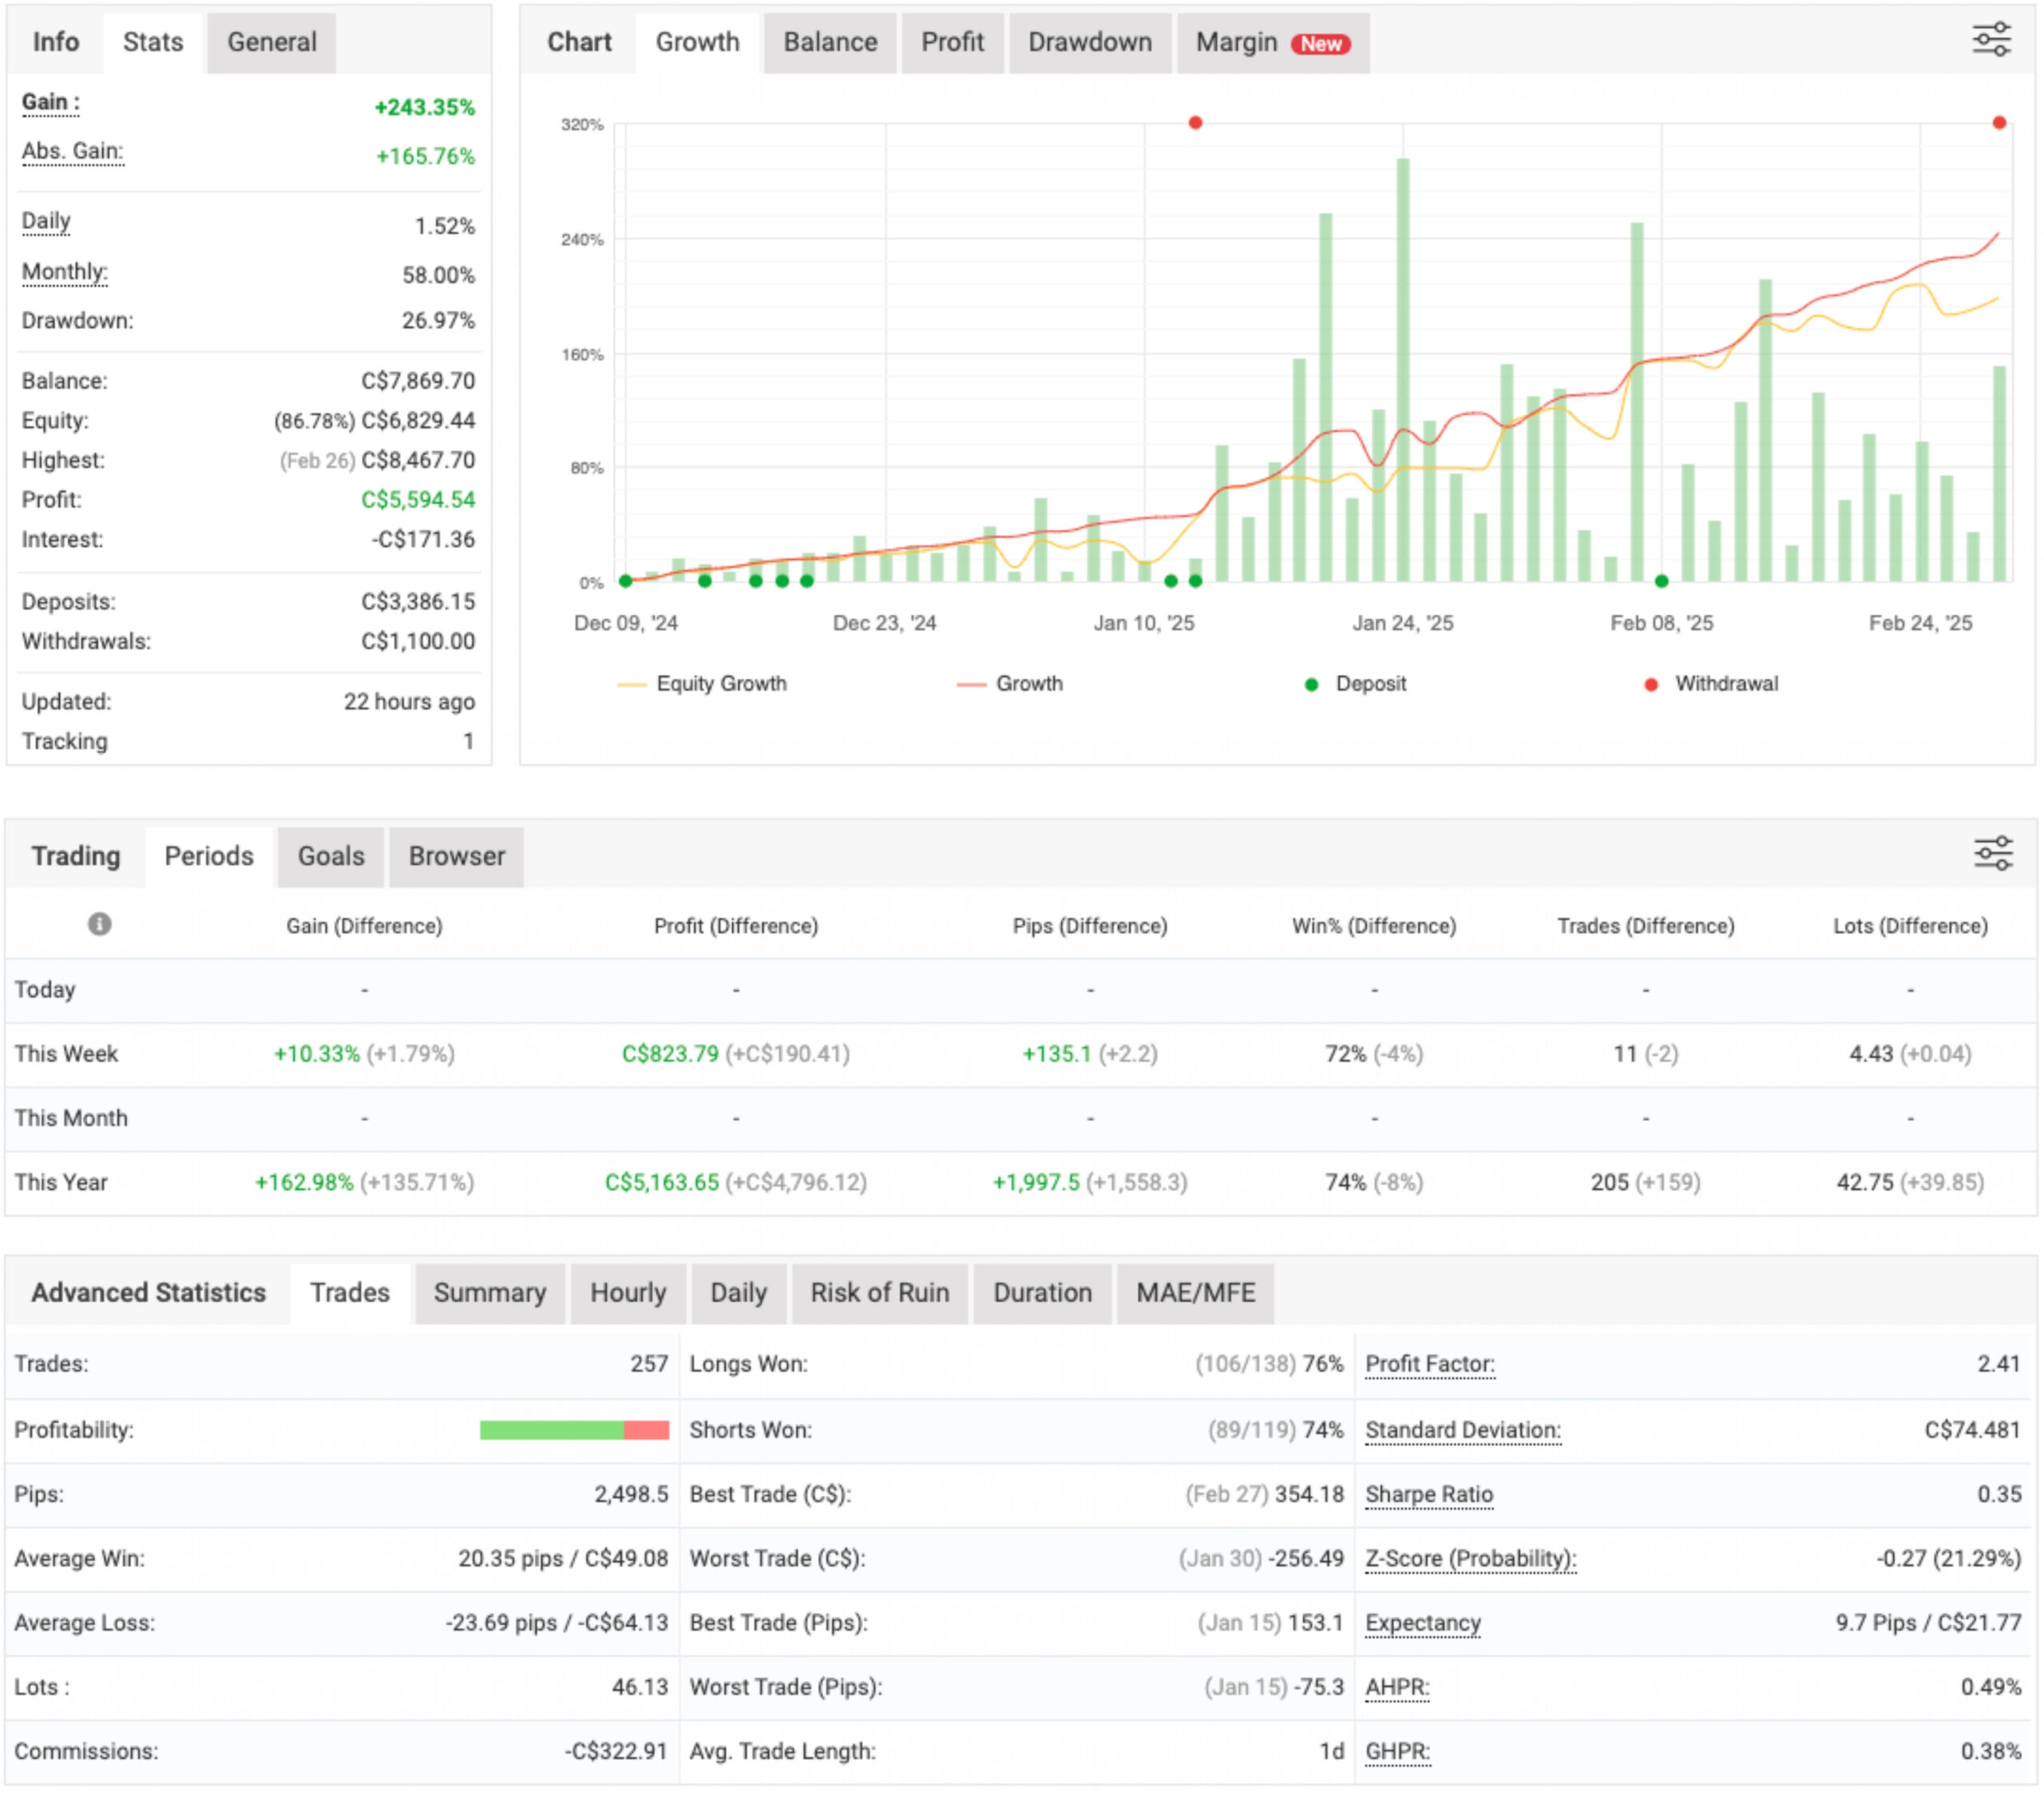Open the Drawdown chart tab
Viewport: 2044px width, 1800px height.
[1089, 42]
